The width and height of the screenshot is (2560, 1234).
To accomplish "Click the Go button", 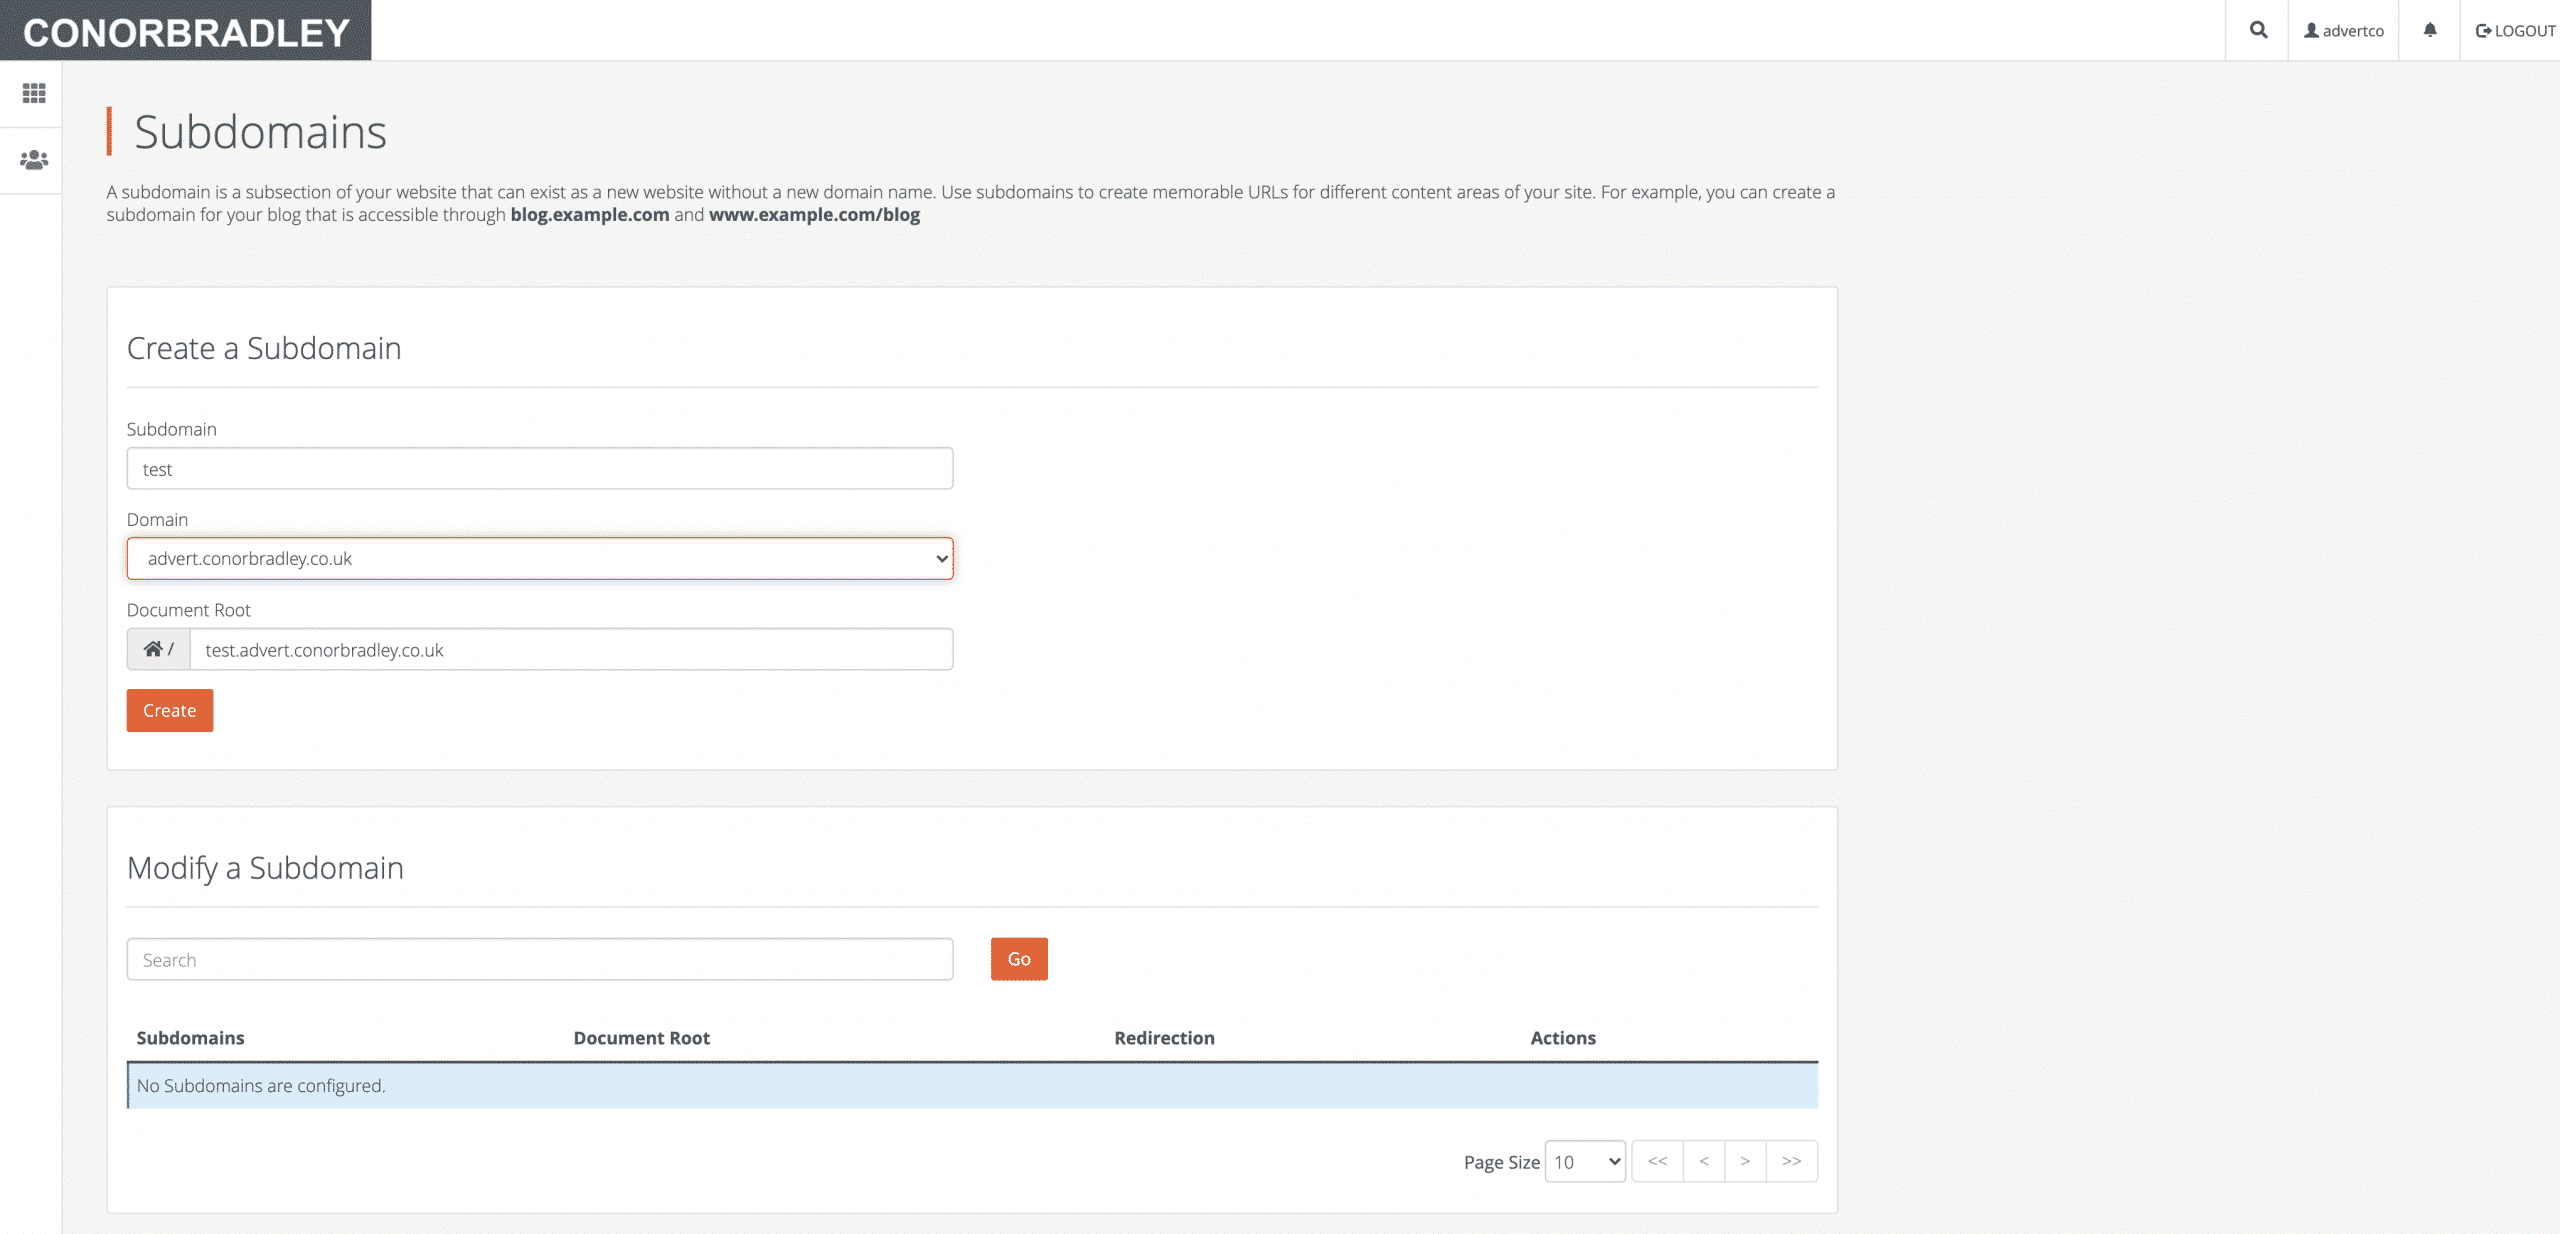I will click(x=1019, y=959).
